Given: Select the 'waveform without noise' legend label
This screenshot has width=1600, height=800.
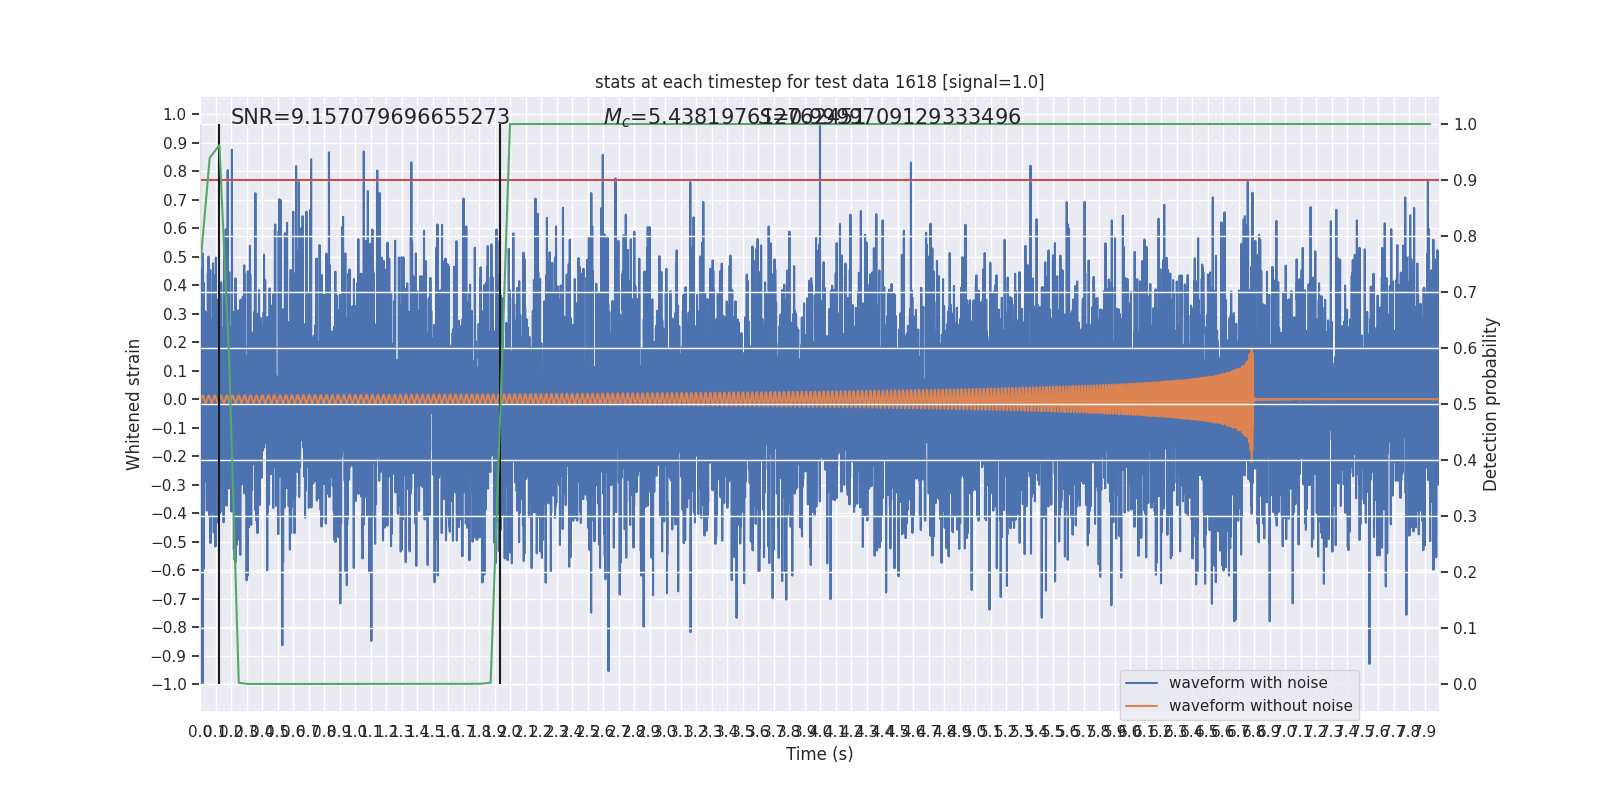Looking at the screenshot, I should click(x=1260, y=706).
